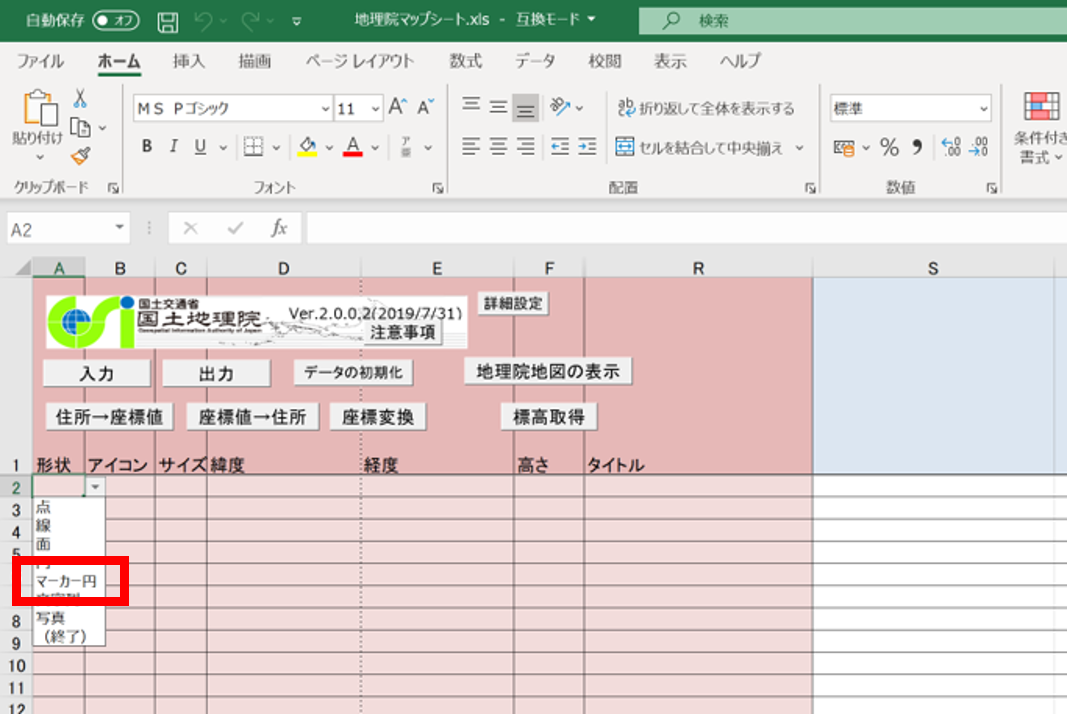
Task: Click the 詳細設定 button
Action: pos(513,304)
